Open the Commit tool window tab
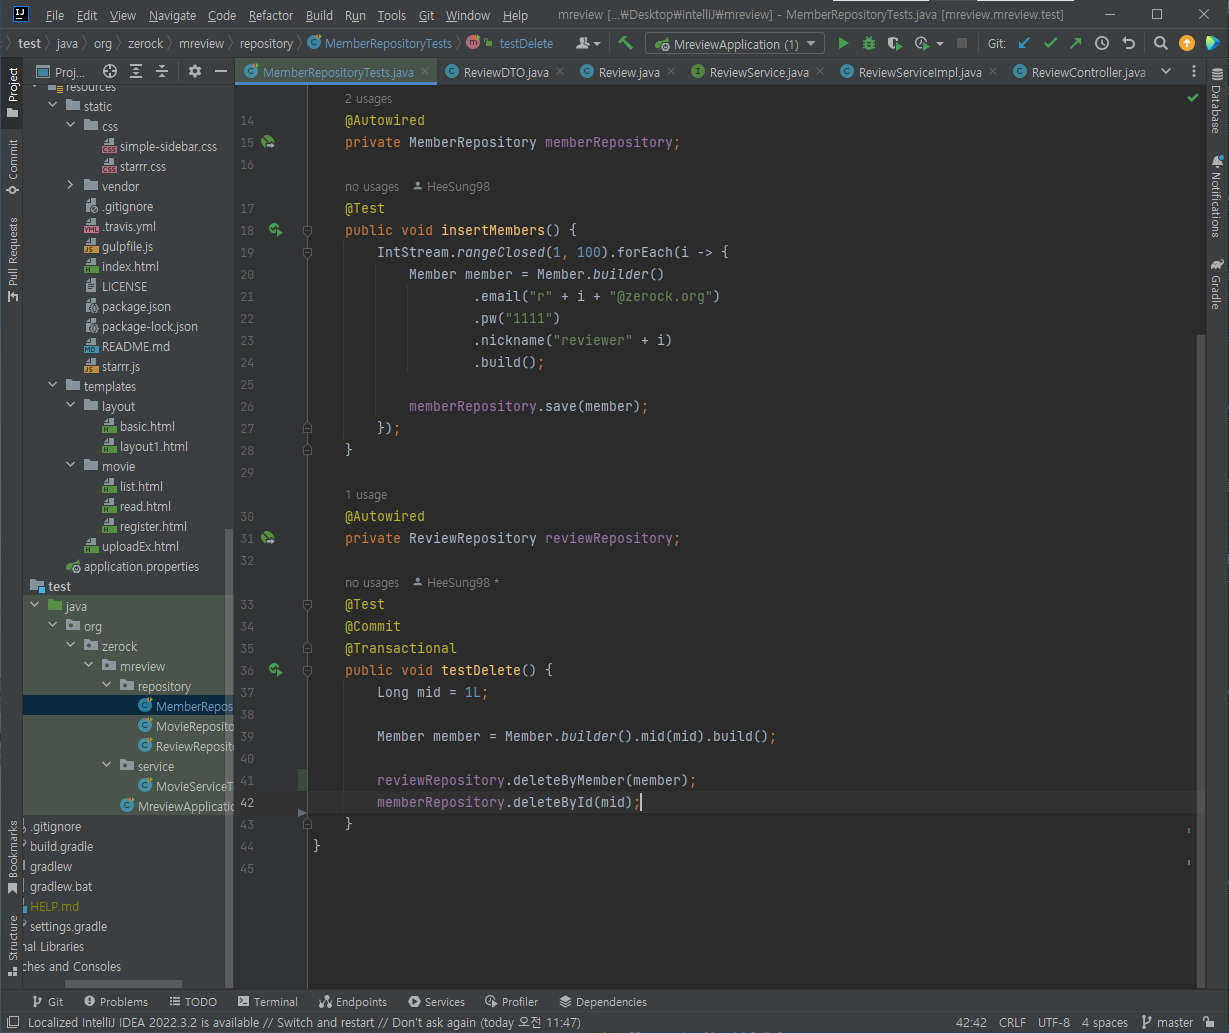Image resolution: width=1229 pixels, height=1033 pixels. click(x=12, y=166)
